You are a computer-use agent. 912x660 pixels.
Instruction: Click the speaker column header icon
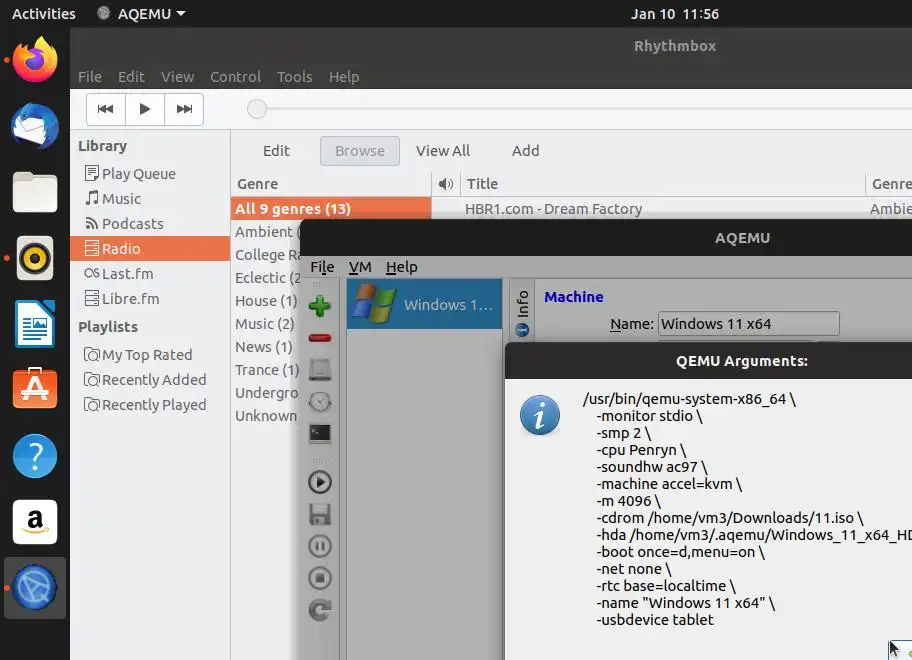[446, 184]
